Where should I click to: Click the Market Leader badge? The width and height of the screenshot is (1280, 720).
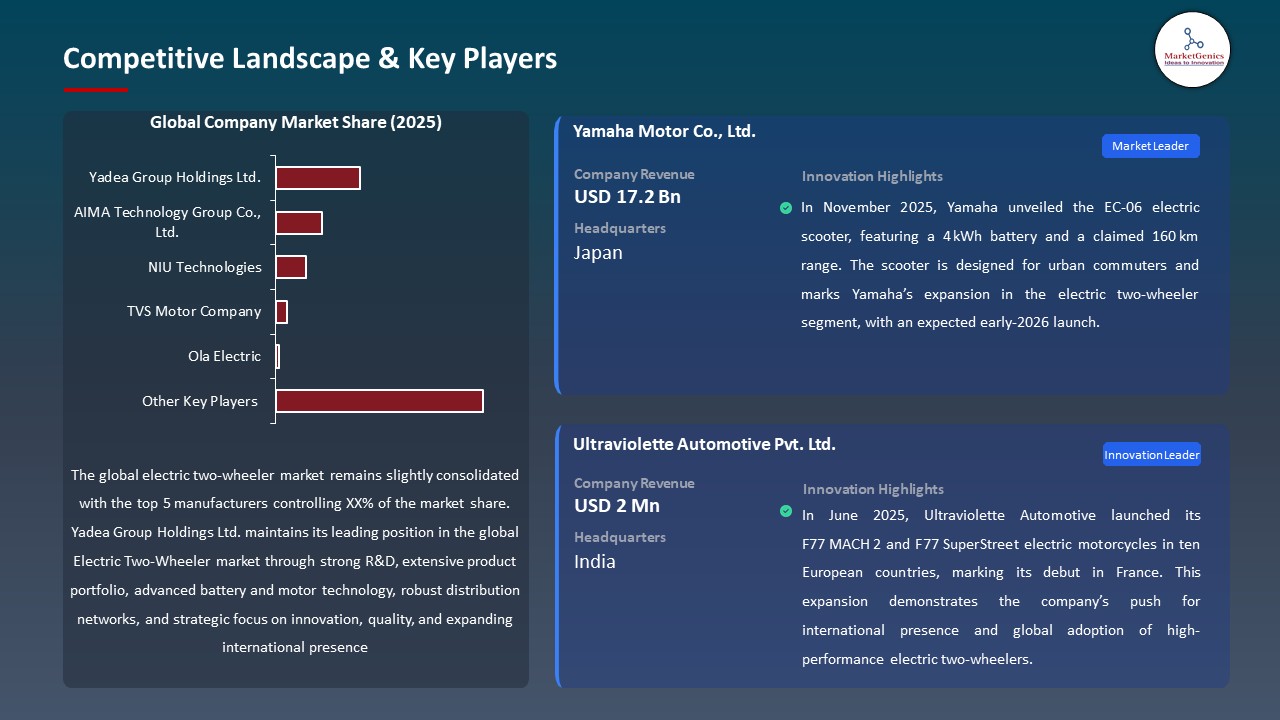click(1150, 146)
